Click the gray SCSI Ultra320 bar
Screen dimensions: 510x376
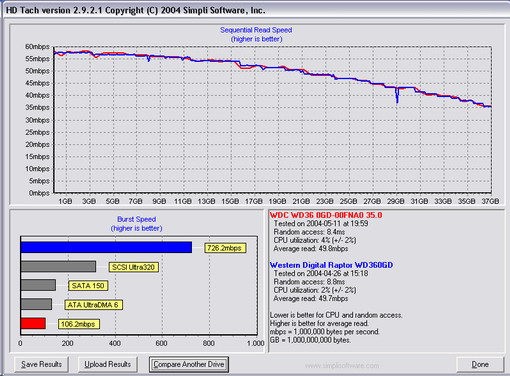coord(58,266)
